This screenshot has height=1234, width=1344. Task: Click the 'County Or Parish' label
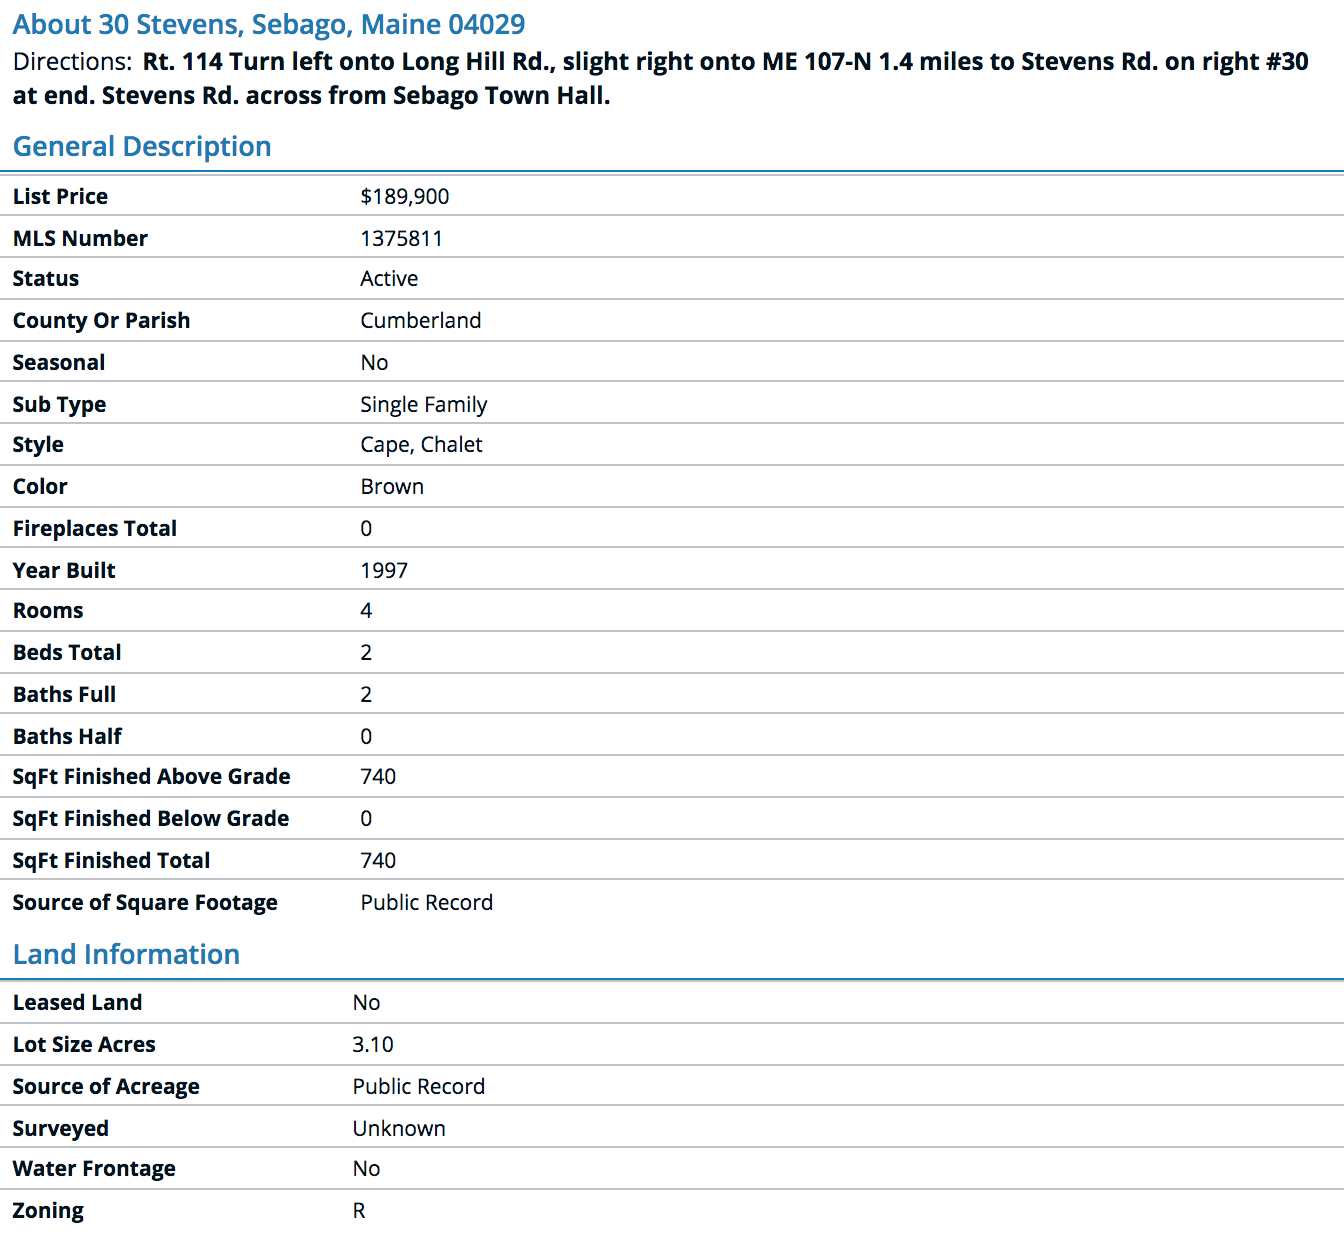coord(101,321)
